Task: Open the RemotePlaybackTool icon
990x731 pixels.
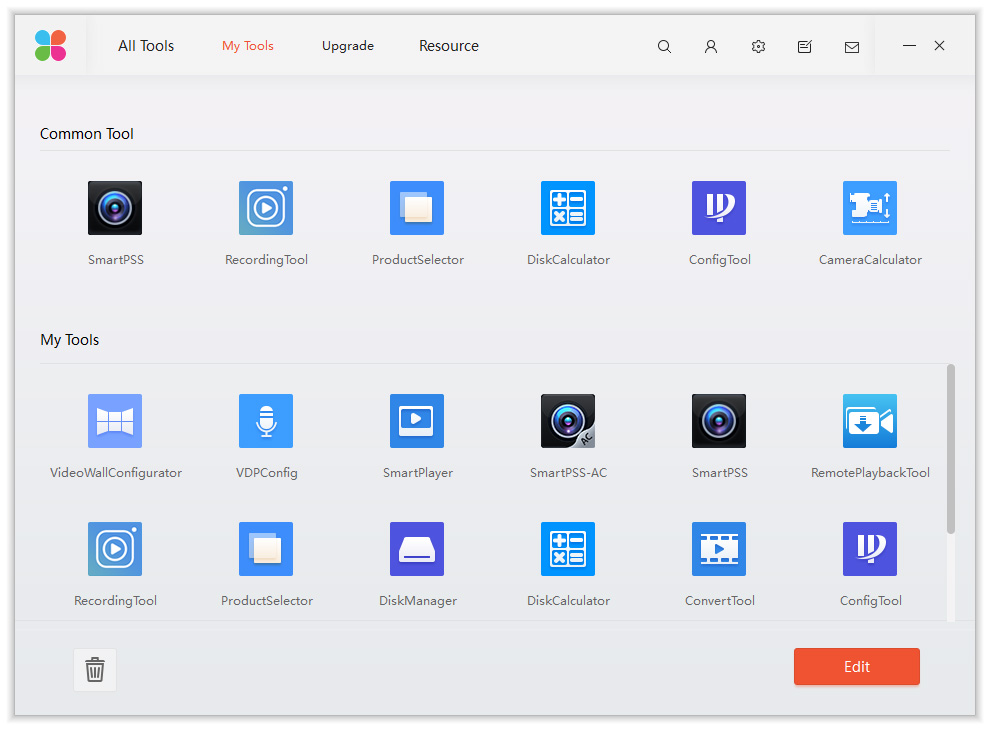Action: pos(869,421)
